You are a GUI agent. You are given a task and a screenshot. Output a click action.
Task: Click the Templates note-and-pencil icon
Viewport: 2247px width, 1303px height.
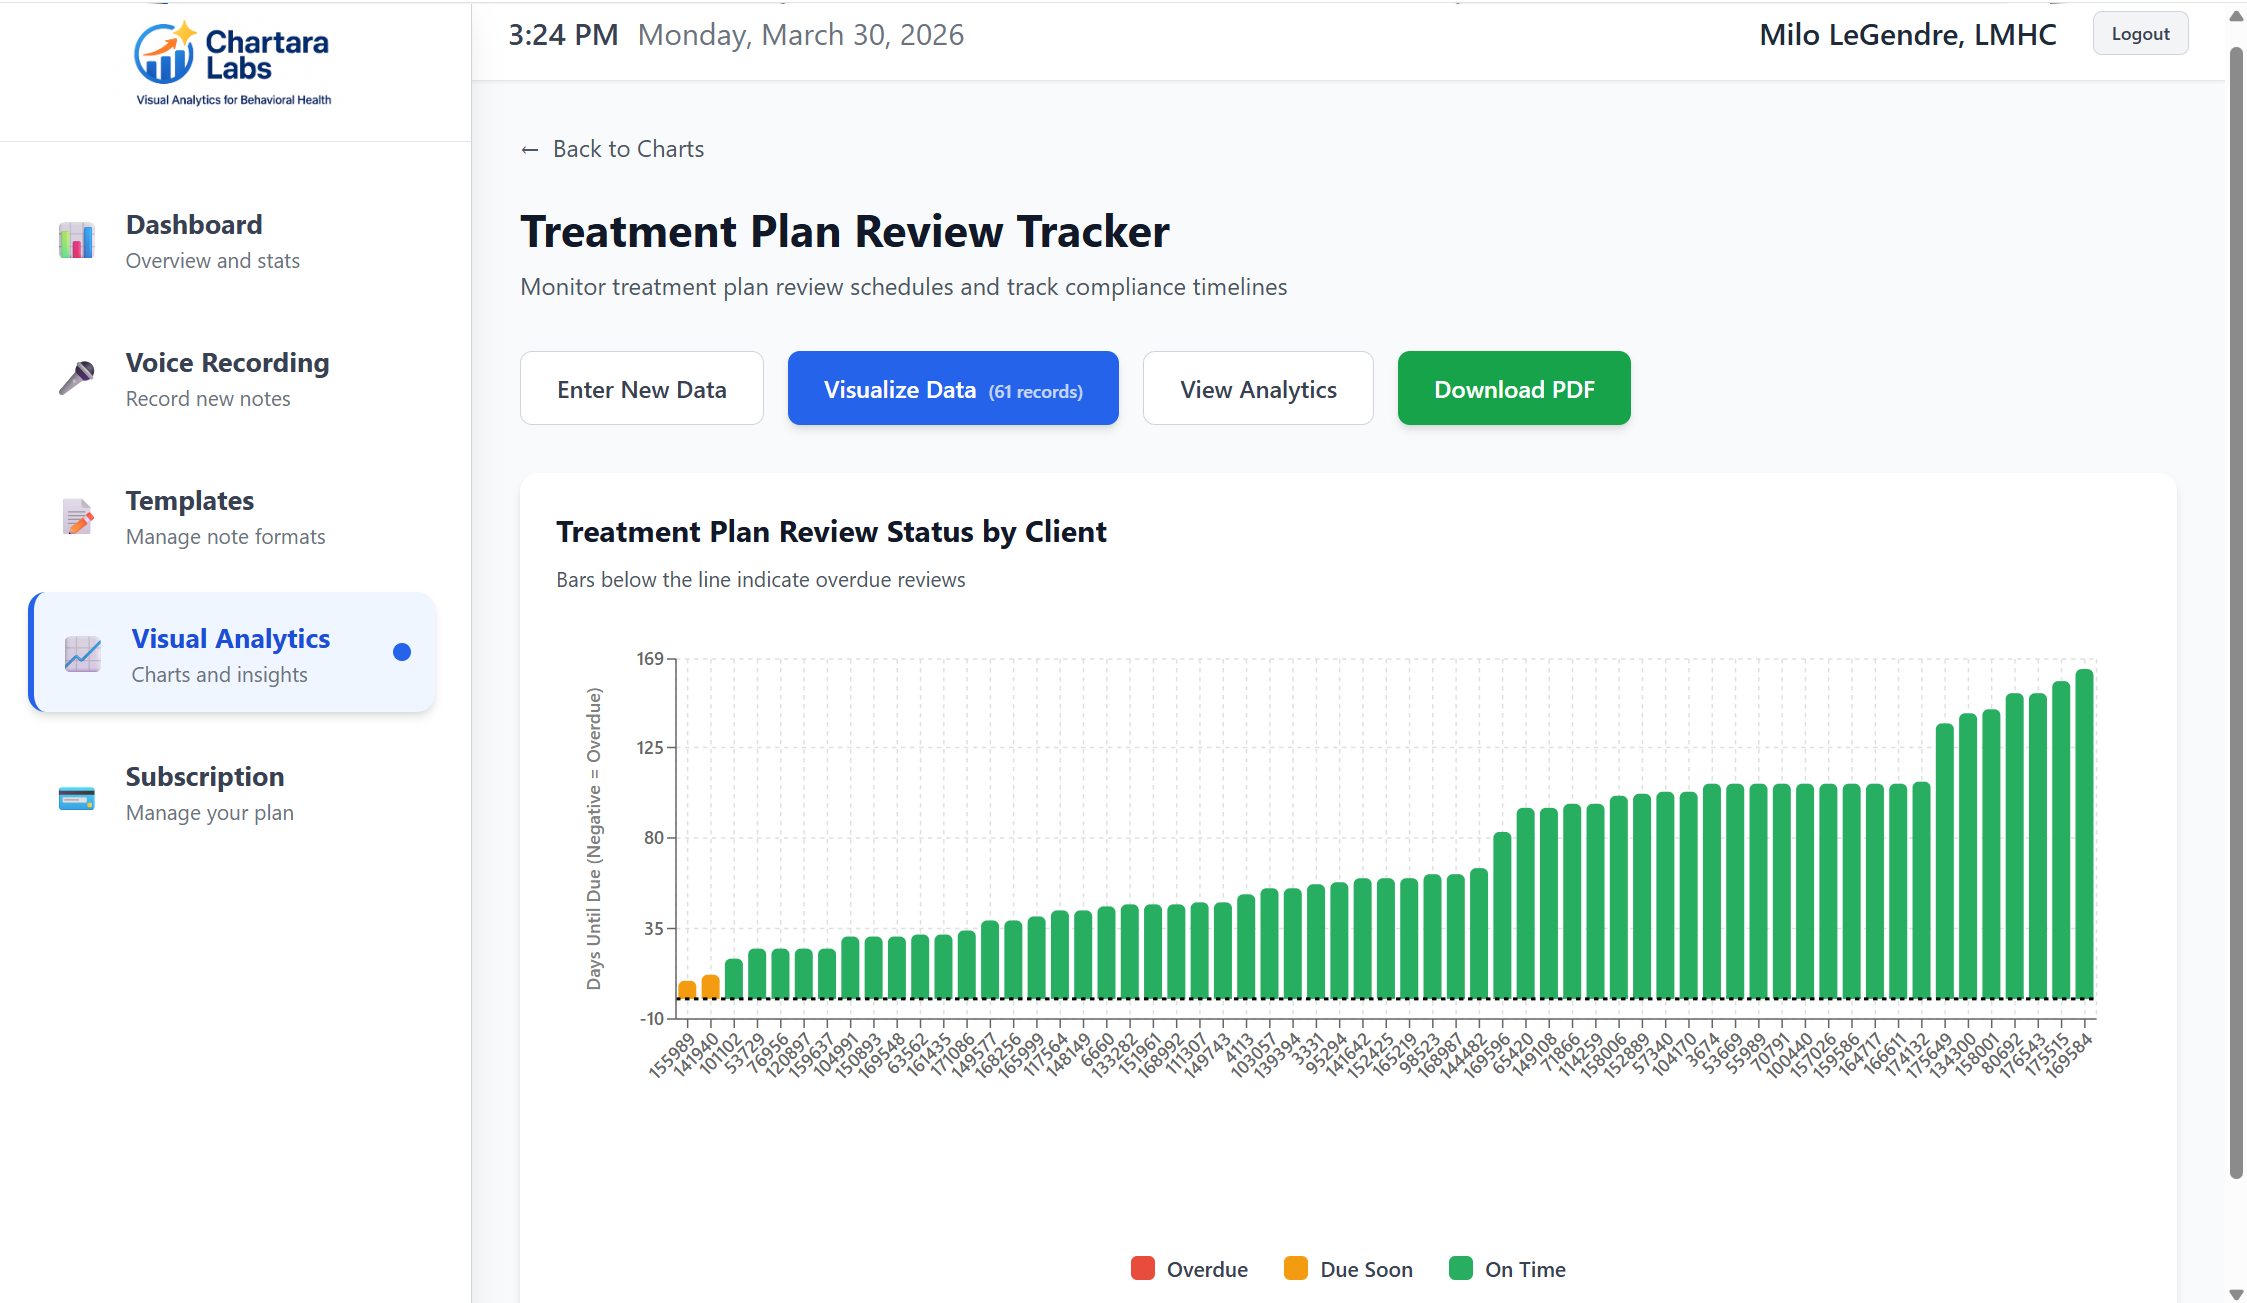(77, 517)
